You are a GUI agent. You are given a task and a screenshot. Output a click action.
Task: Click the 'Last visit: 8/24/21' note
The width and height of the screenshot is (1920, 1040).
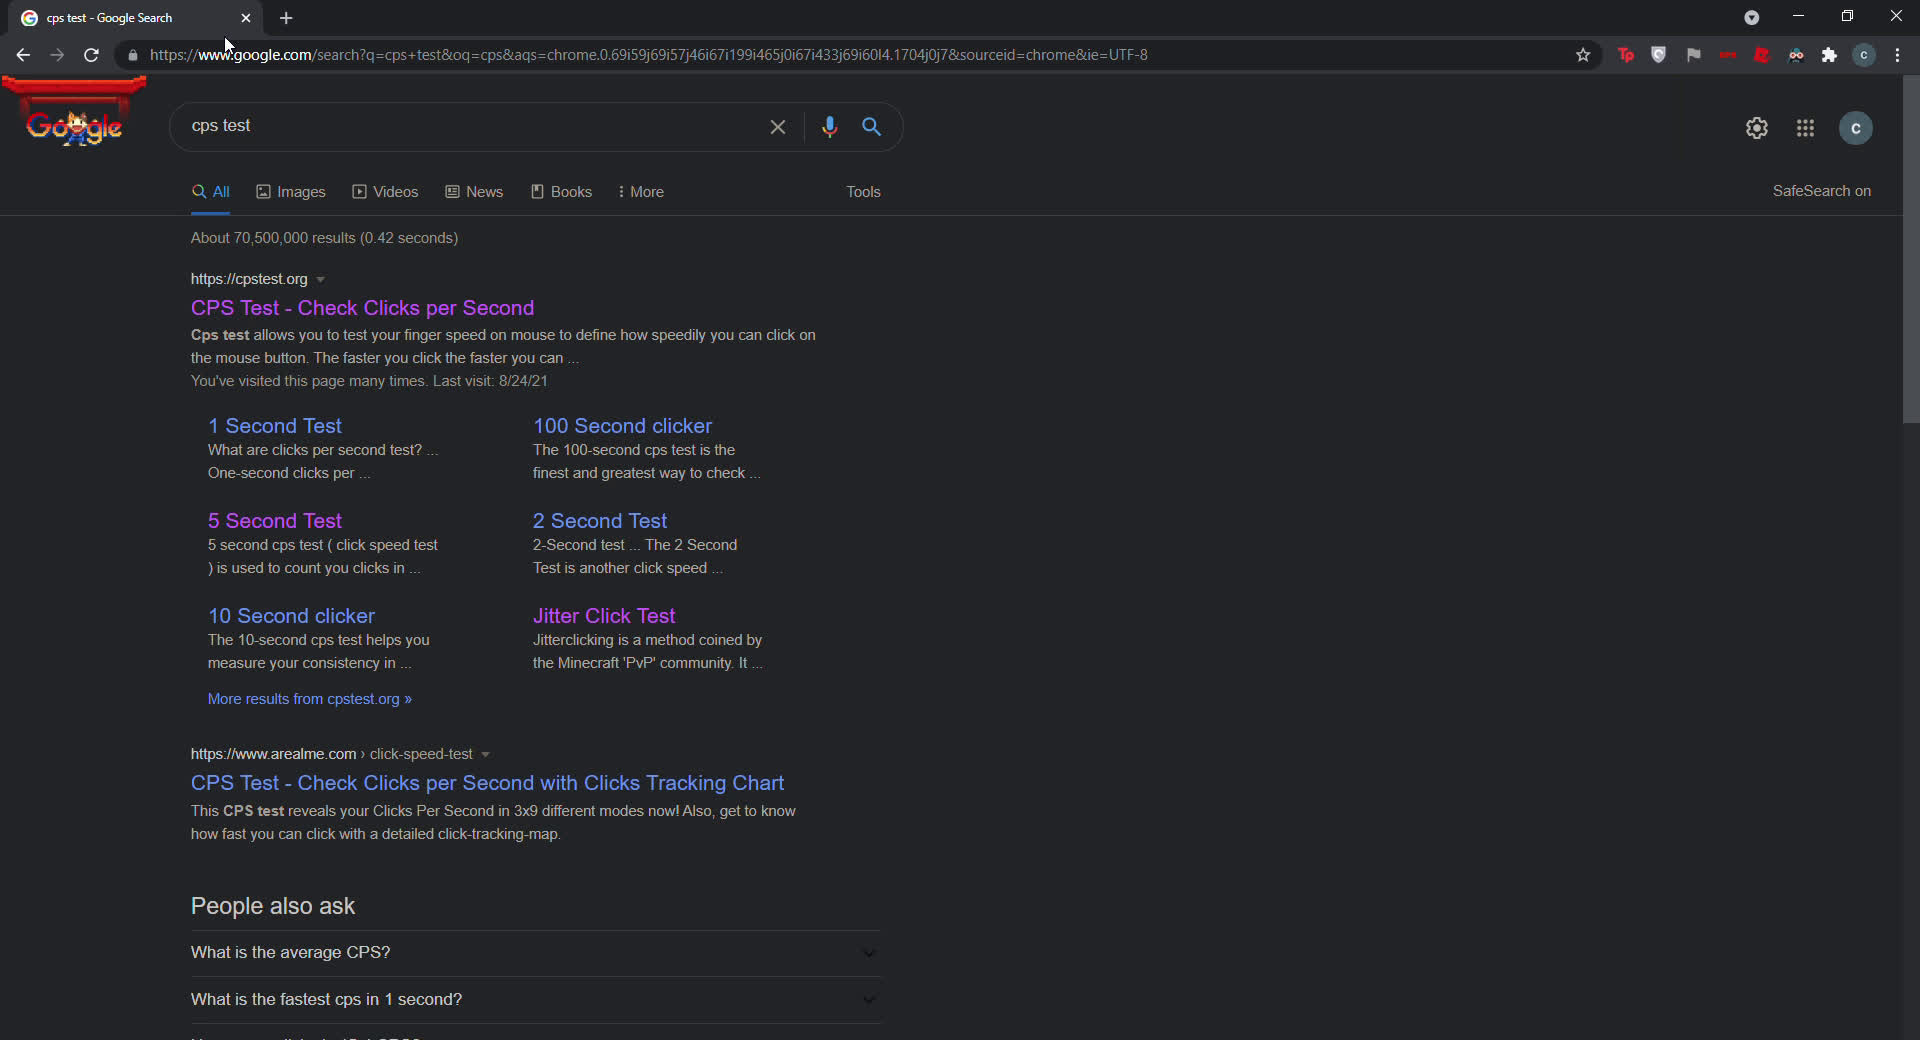(x=490, y=381)
